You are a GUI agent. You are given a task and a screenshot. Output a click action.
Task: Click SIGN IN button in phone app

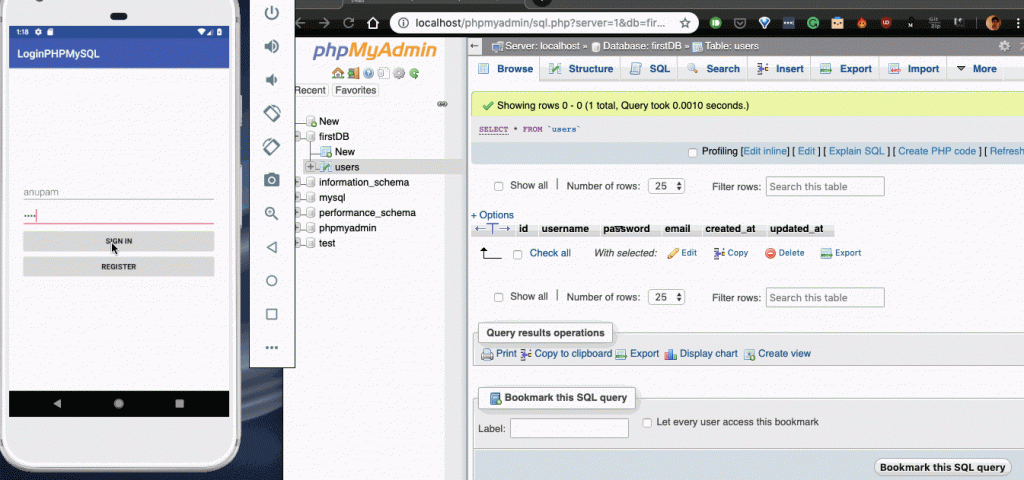coord(119,241)
